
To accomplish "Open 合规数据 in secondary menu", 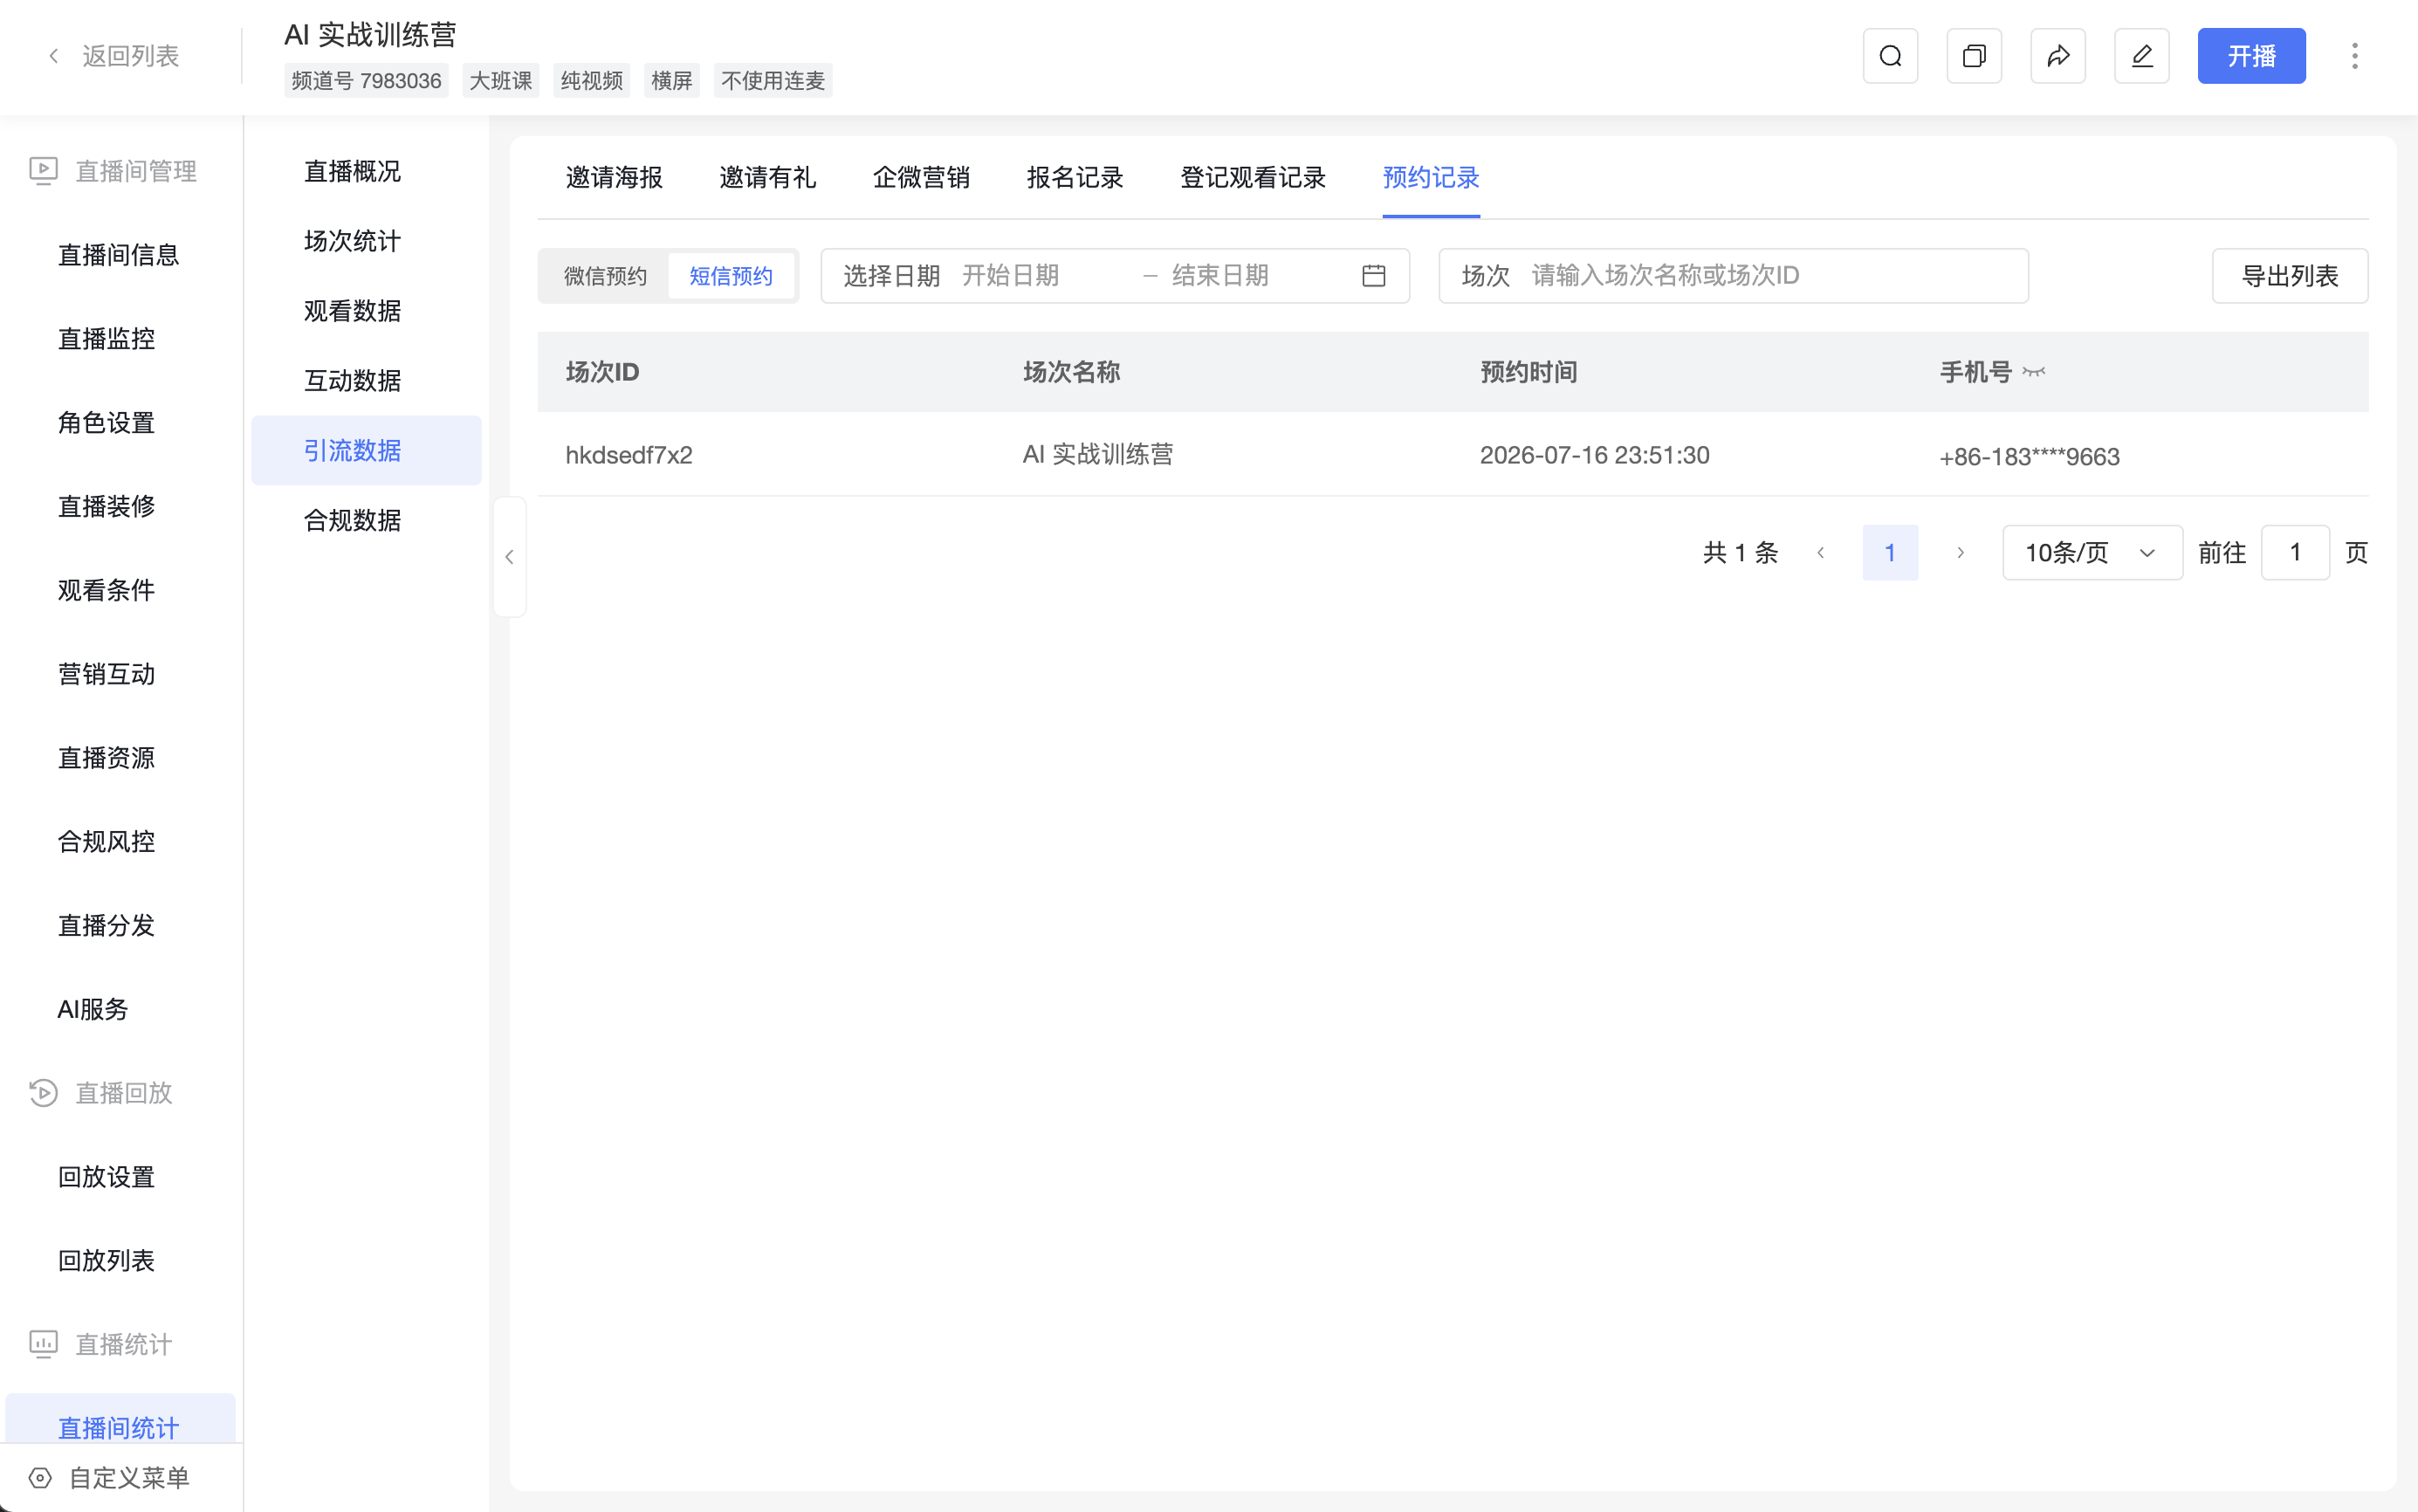I will (x=366, y=521).
